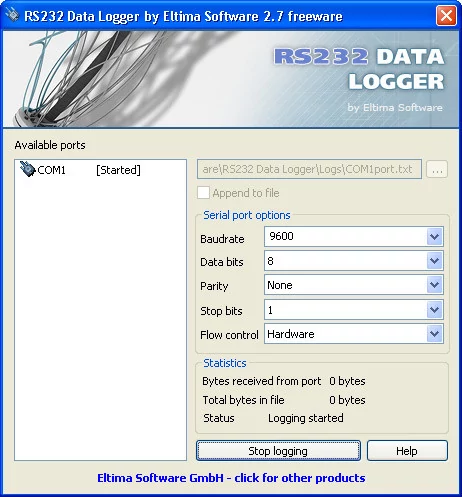The image size is (462, 497).
Task: Visit Eltima Software GmbH other products link
Action: pyautogui.click(x=231, y=478)
